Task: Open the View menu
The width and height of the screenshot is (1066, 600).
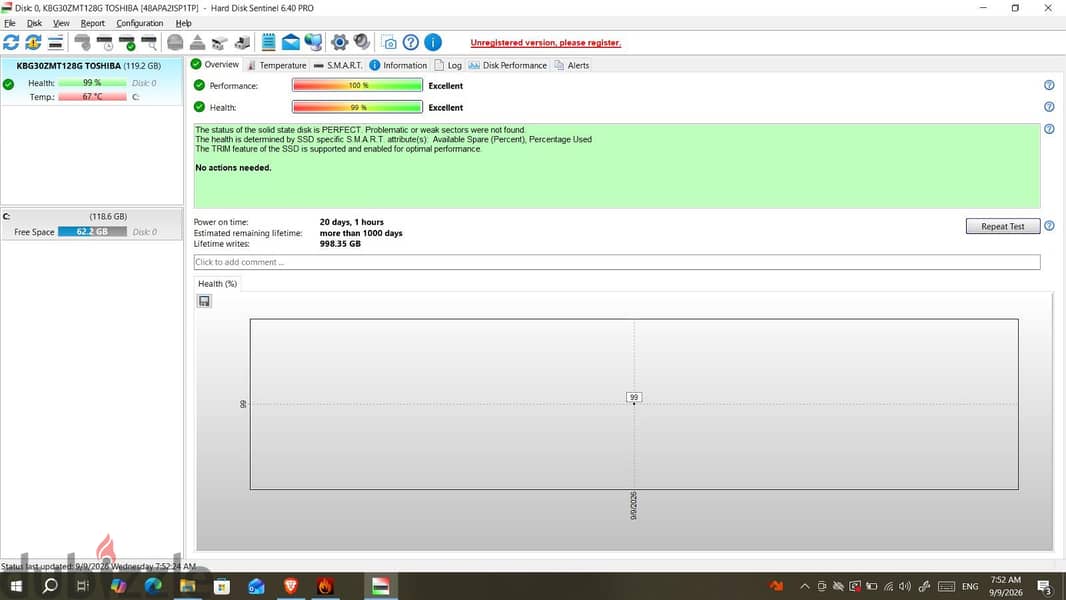Action: pos(61,23)
